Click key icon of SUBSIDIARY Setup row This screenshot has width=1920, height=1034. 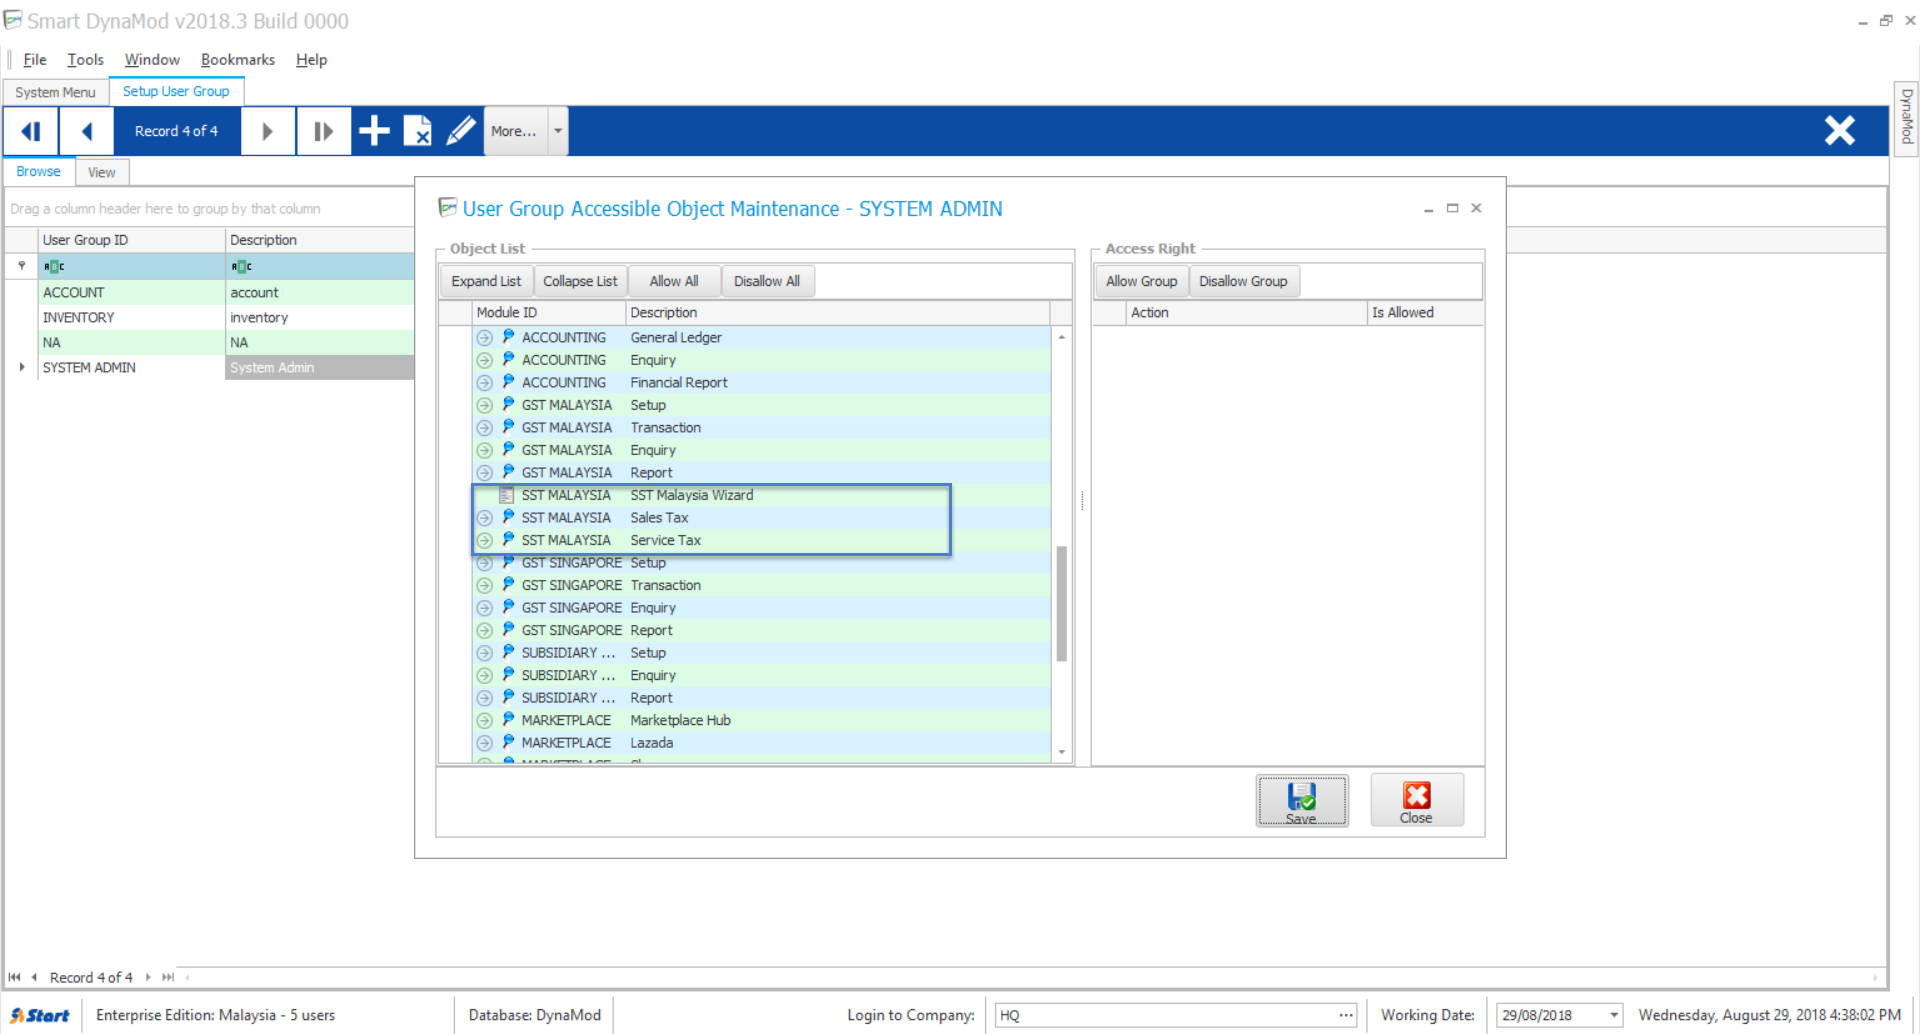508,652
